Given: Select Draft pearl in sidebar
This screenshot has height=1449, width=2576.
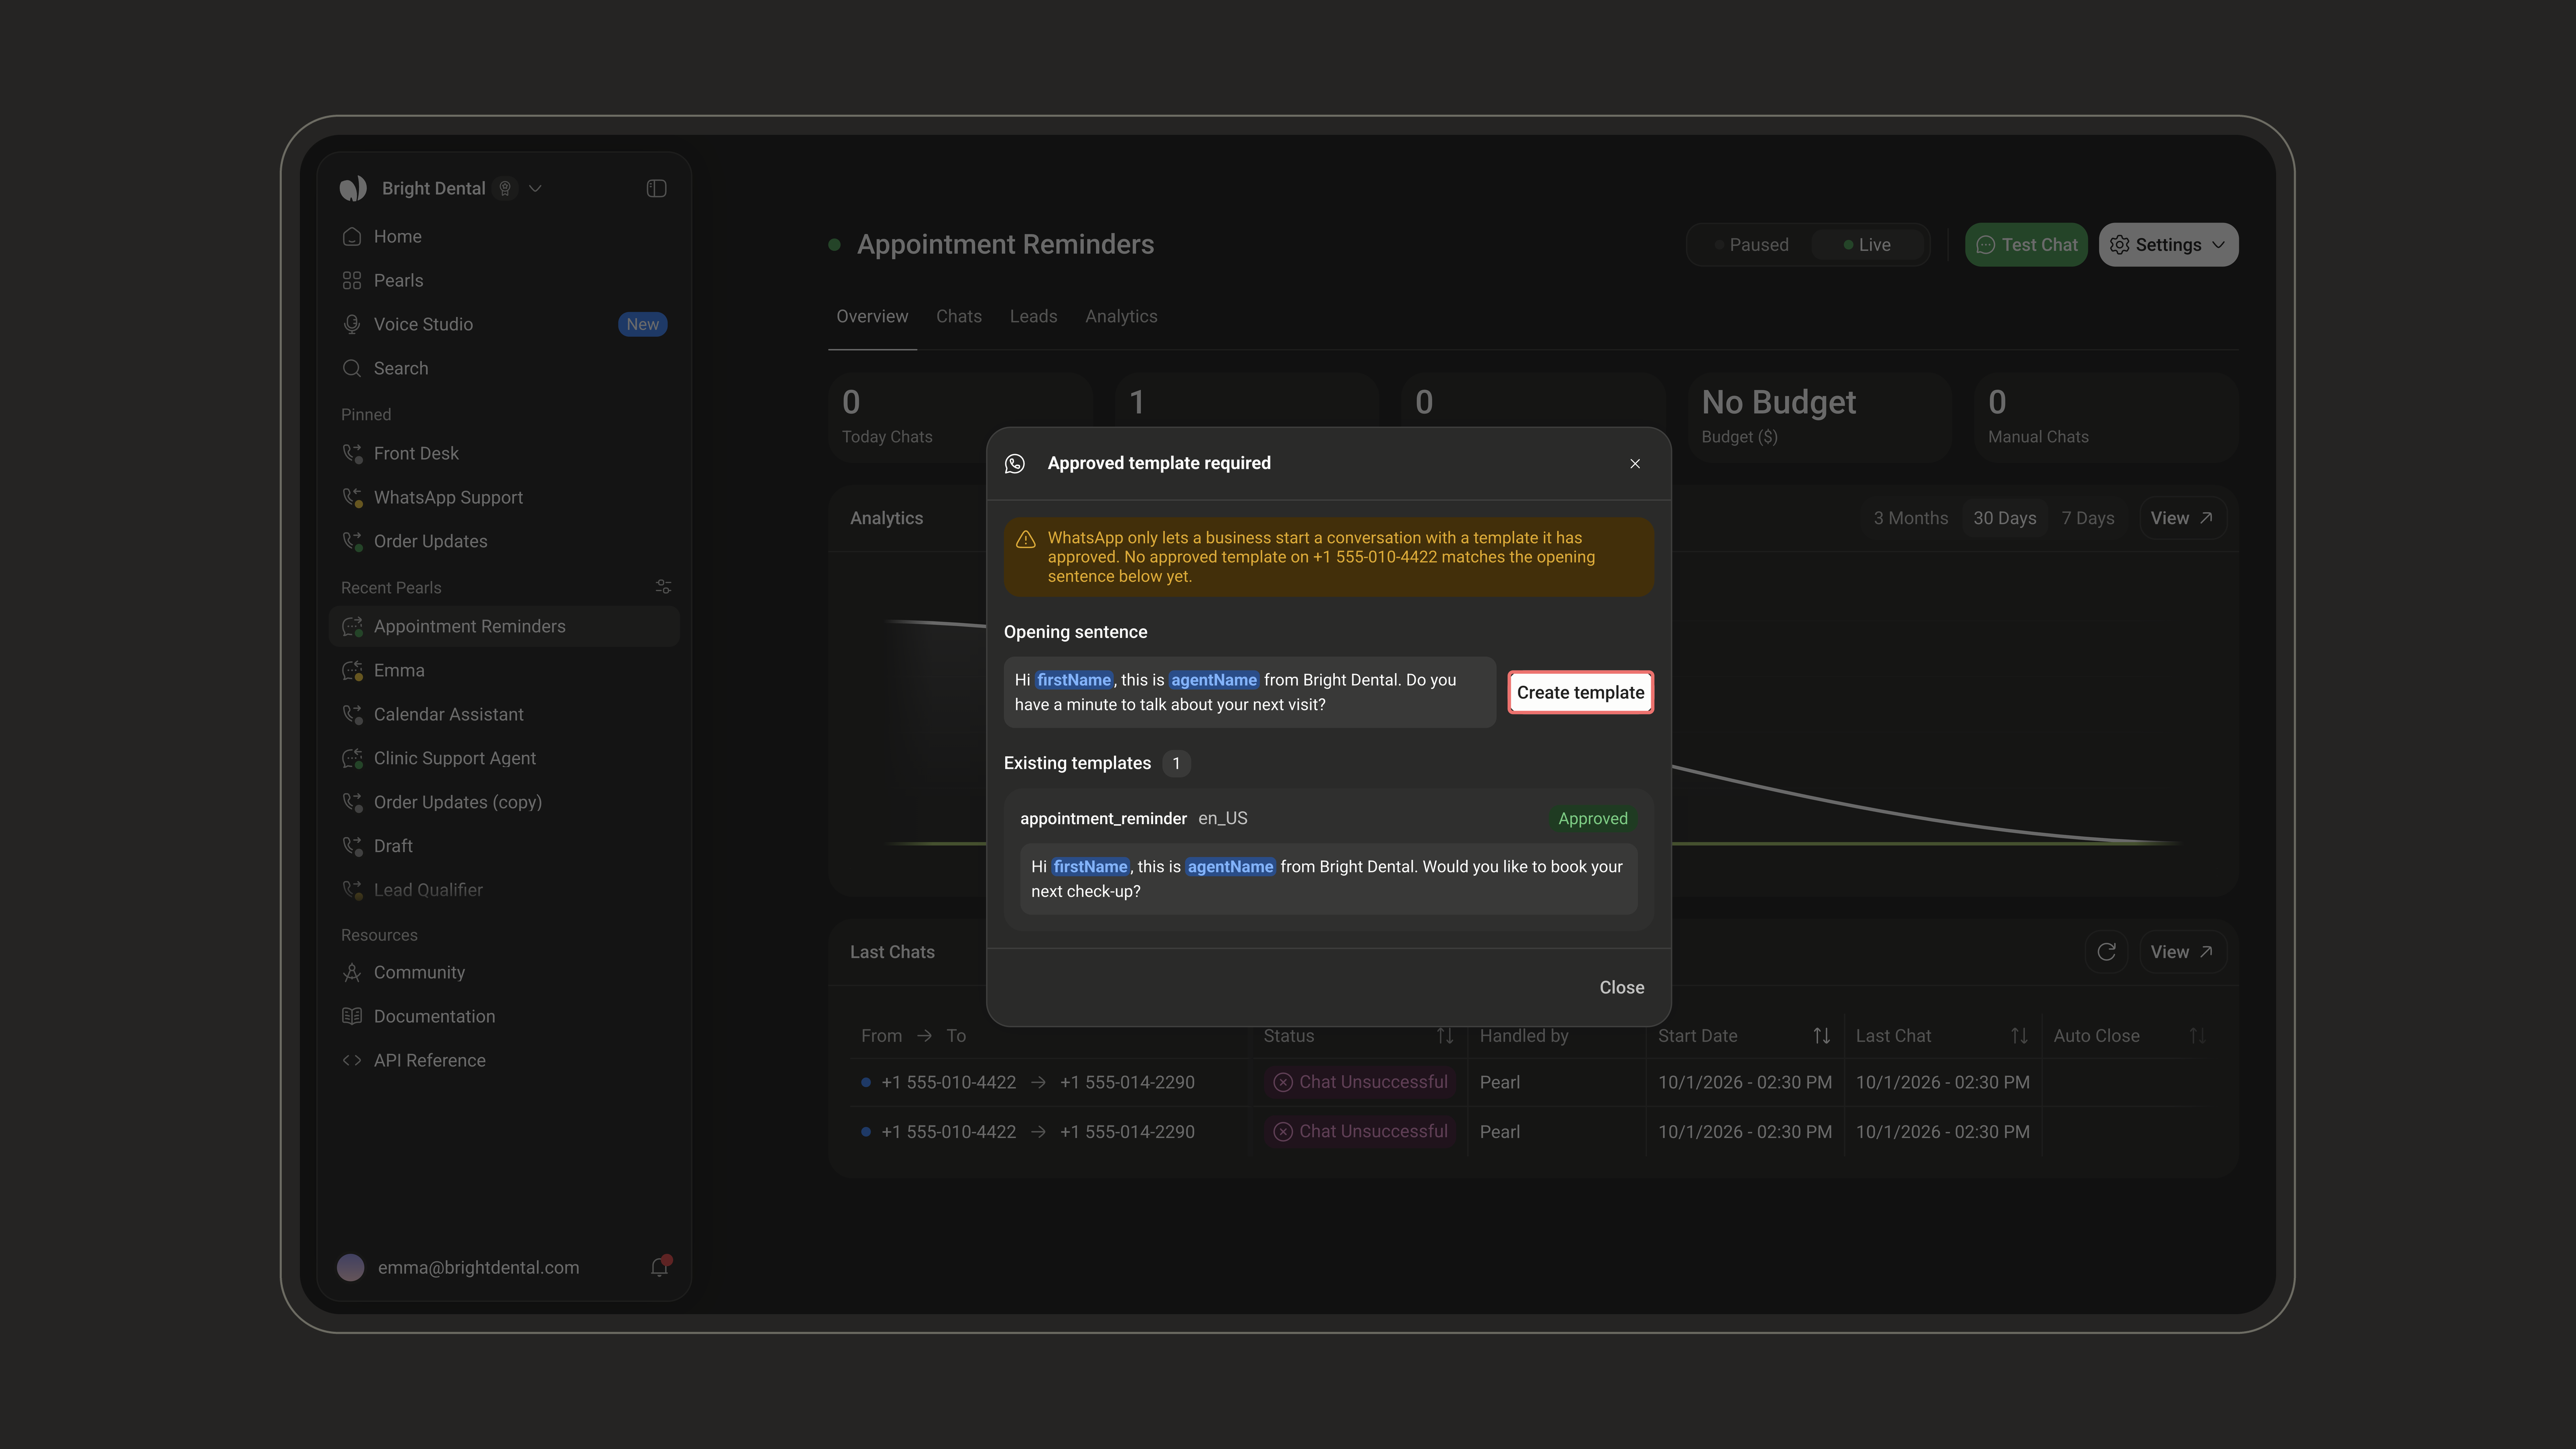Looking at the screenshot, I should pos(504,846).
